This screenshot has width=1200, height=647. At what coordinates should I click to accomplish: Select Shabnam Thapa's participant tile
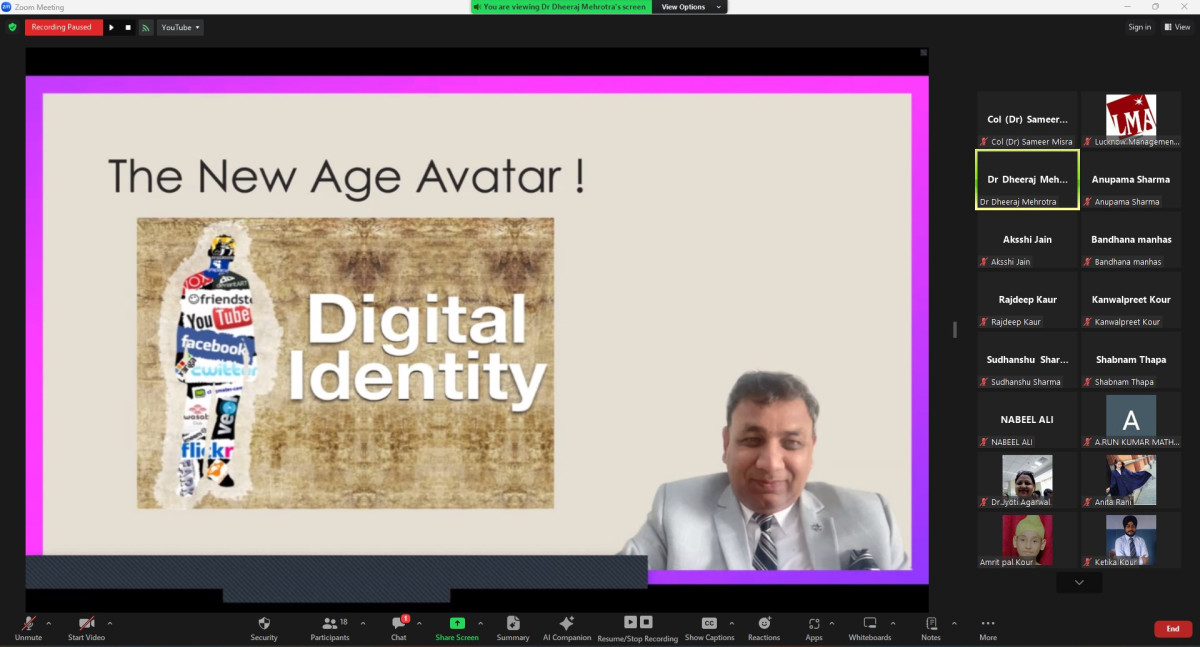(x=1131, y=360)
